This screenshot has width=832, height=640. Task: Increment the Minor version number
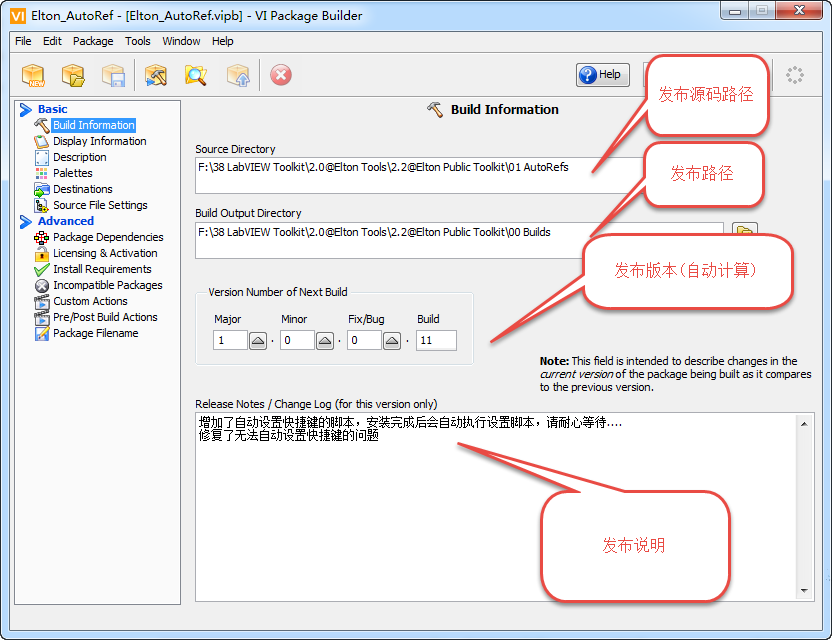point(325,341)
